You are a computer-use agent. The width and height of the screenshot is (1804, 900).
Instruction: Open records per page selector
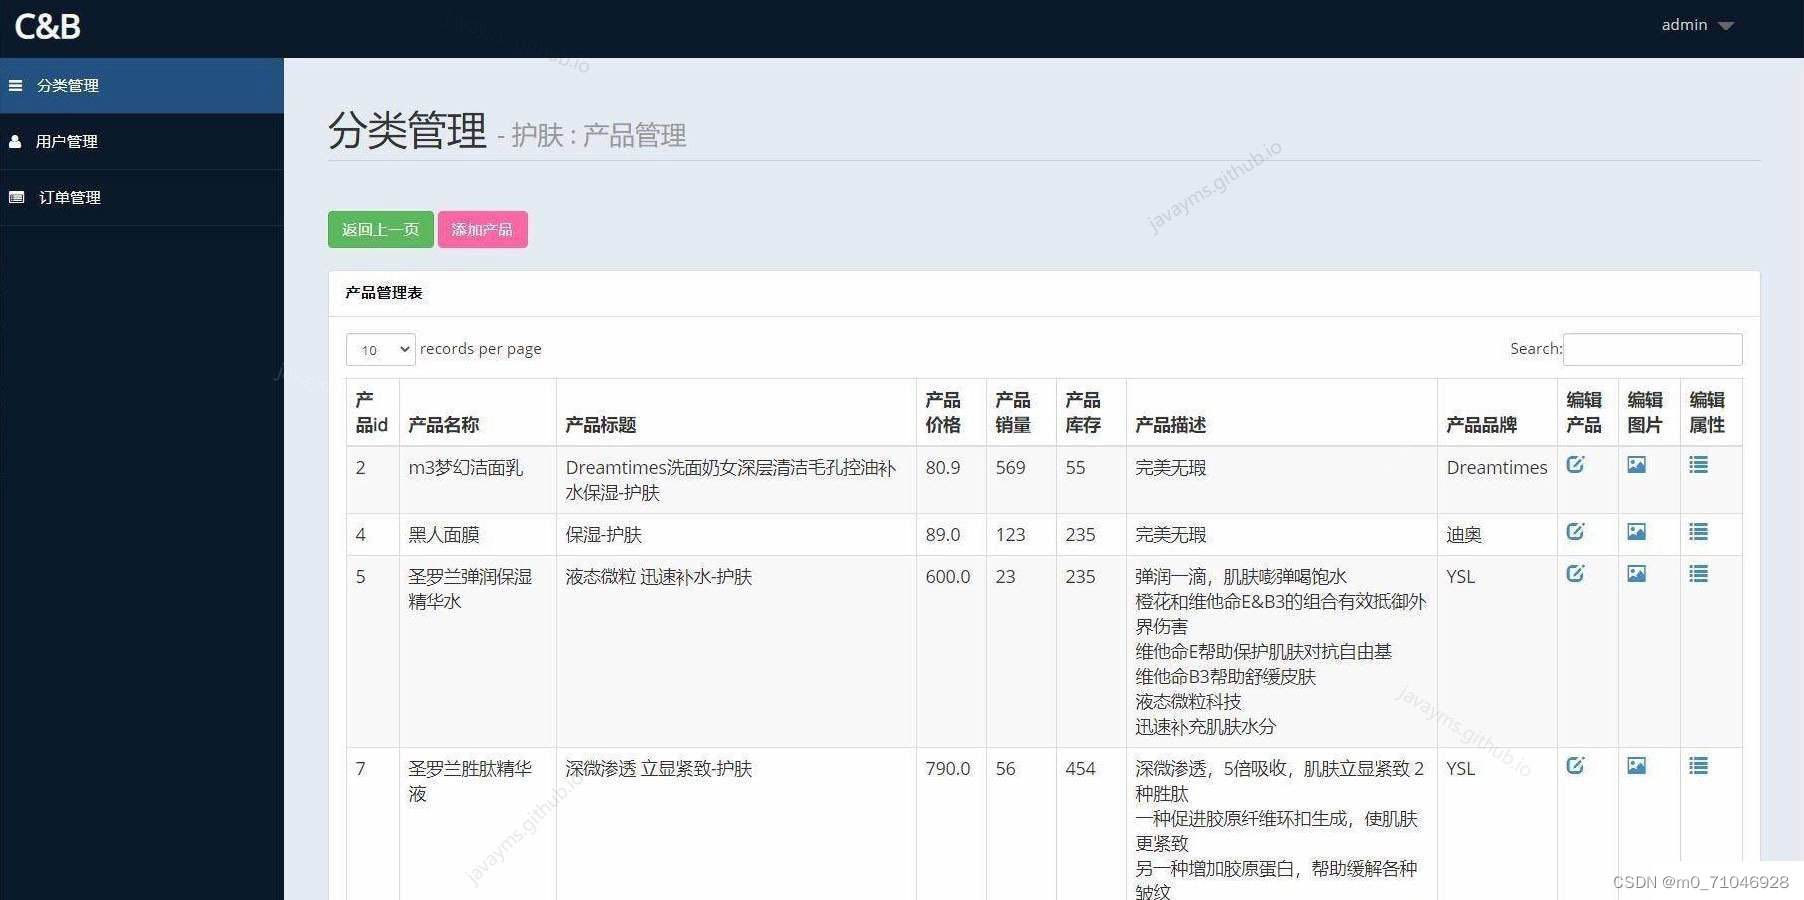click(380, 349)
